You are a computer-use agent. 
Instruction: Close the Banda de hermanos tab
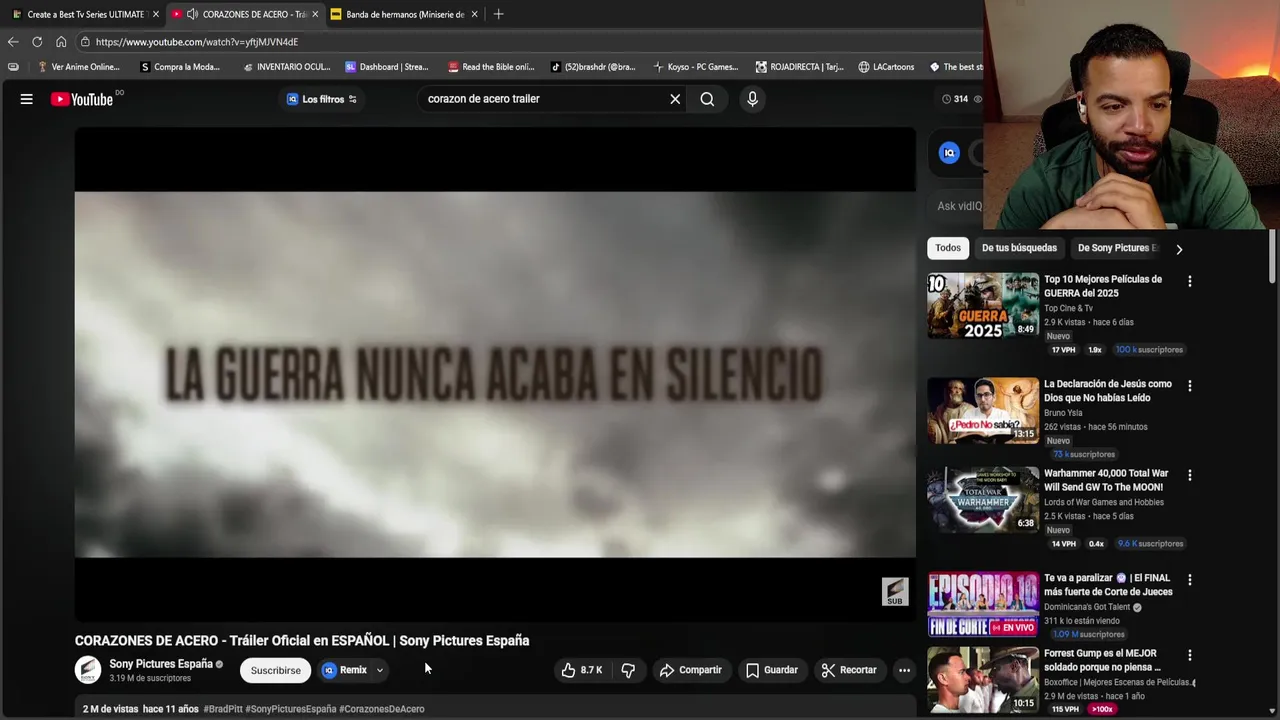coord(474,14)
